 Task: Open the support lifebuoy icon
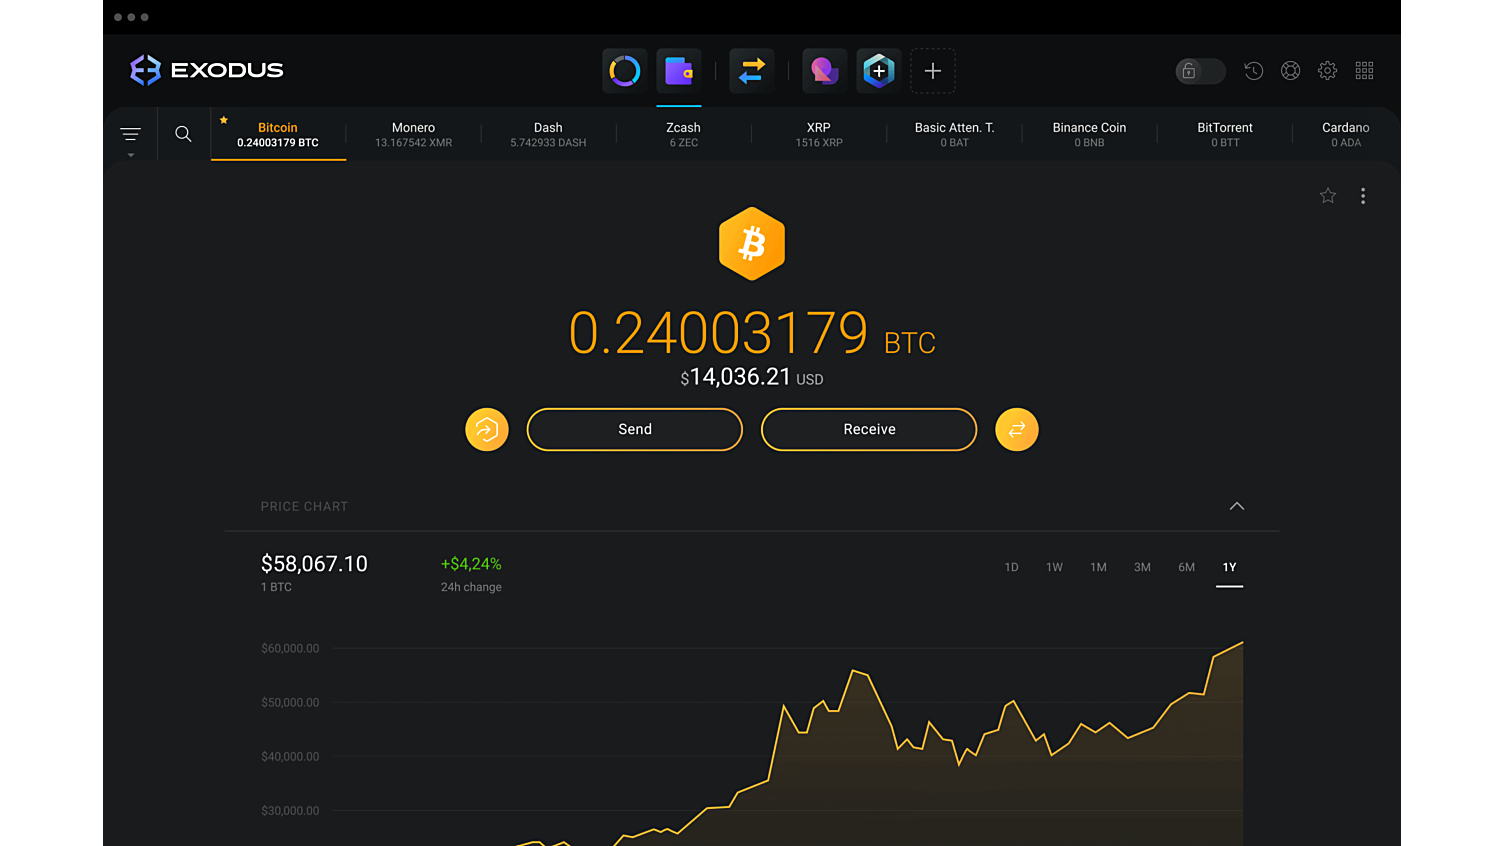pos(1291,71)
